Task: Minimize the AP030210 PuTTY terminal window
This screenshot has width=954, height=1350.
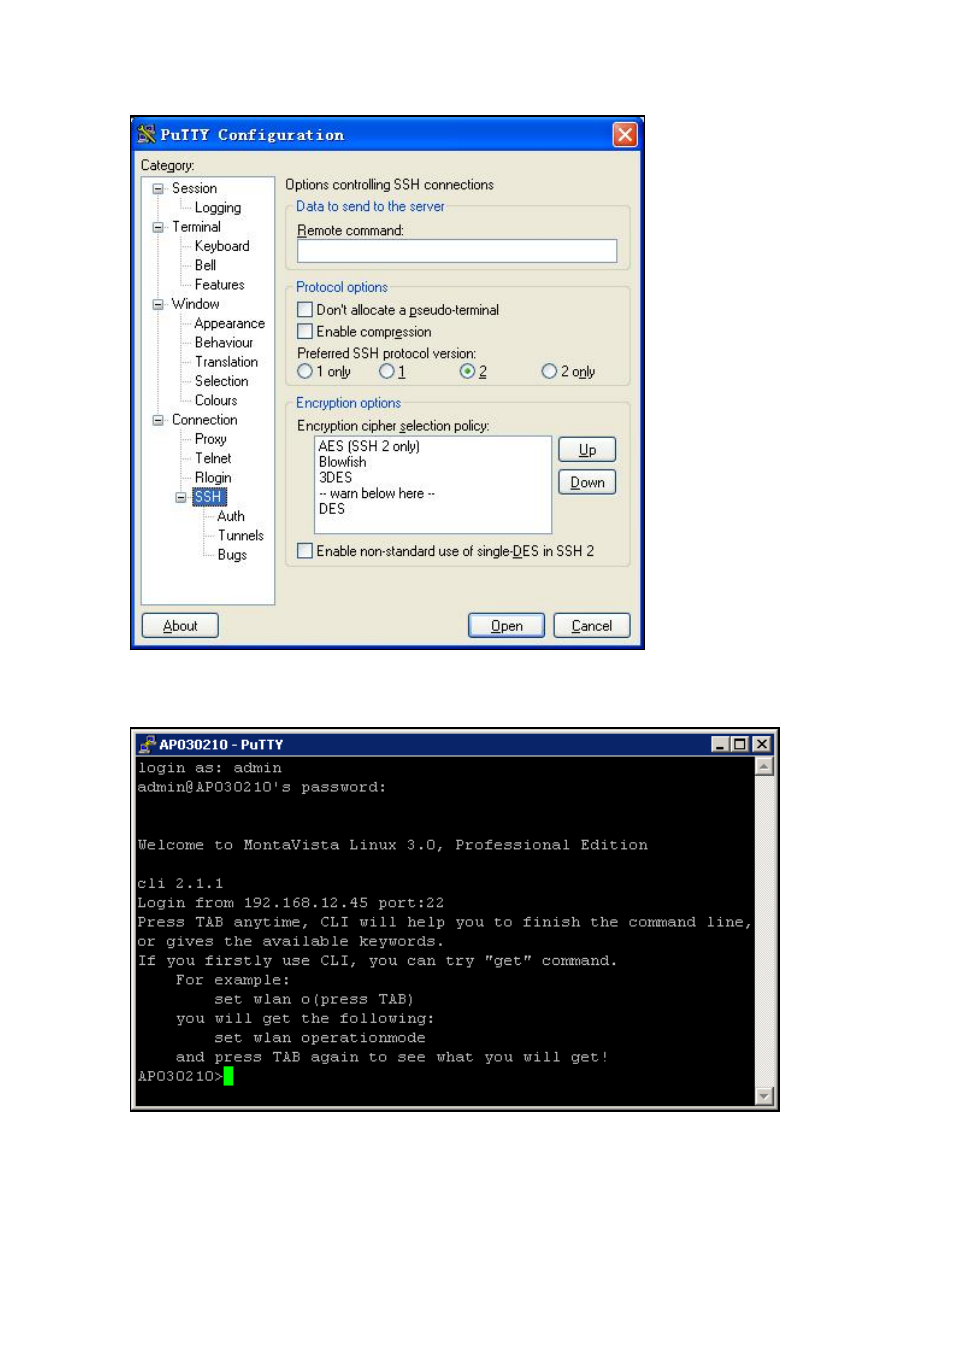Action: [720, 744]
